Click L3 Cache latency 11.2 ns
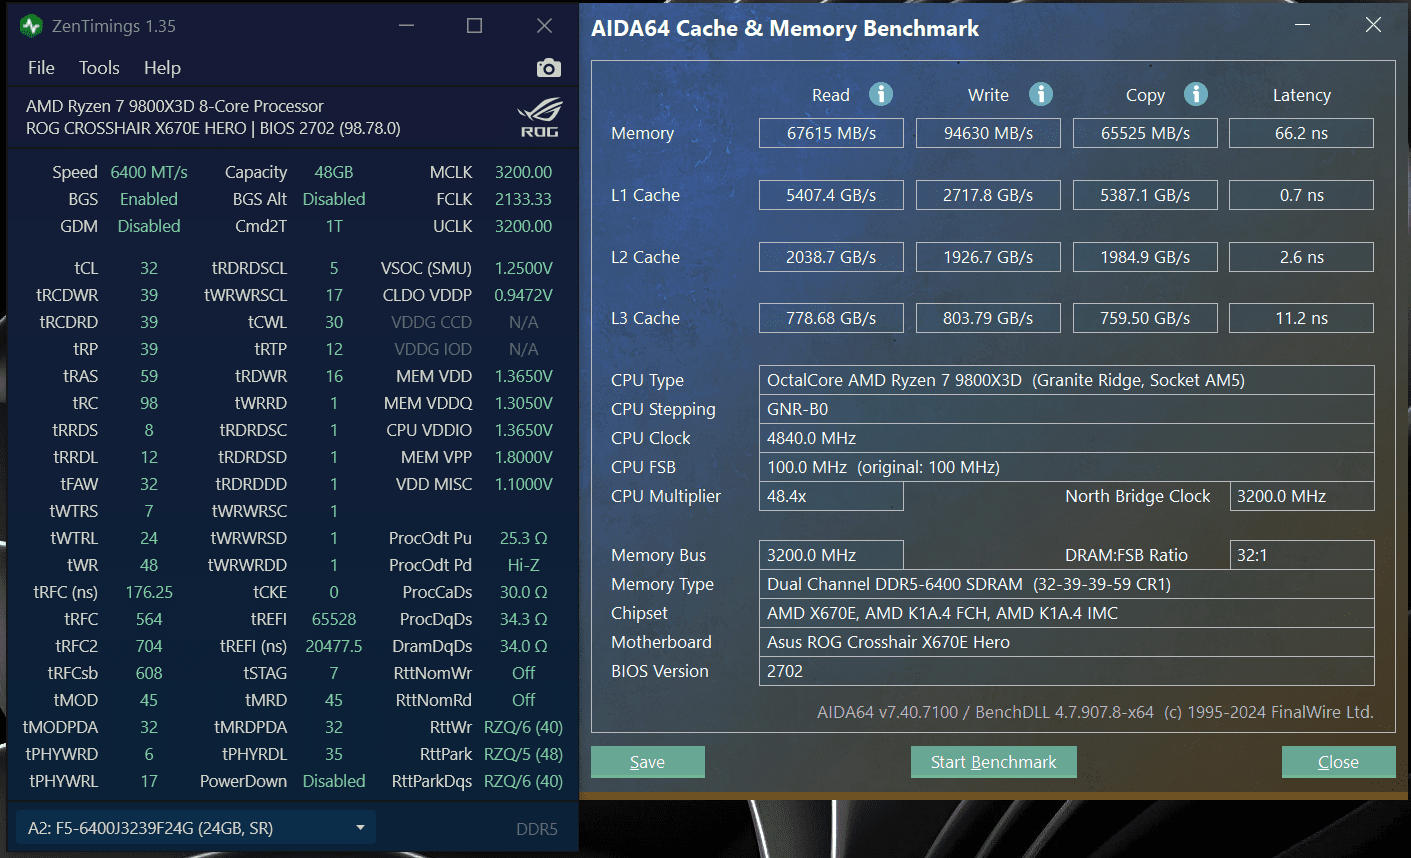 click(x=1301, y=318)
